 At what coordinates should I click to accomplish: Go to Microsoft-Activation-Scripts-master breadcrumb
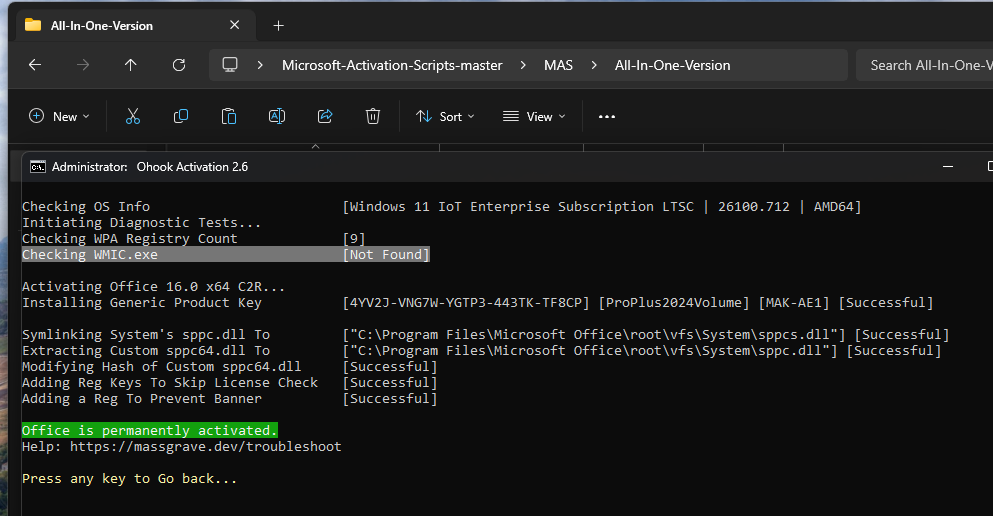pyautogui.click(x=392, y=65)
